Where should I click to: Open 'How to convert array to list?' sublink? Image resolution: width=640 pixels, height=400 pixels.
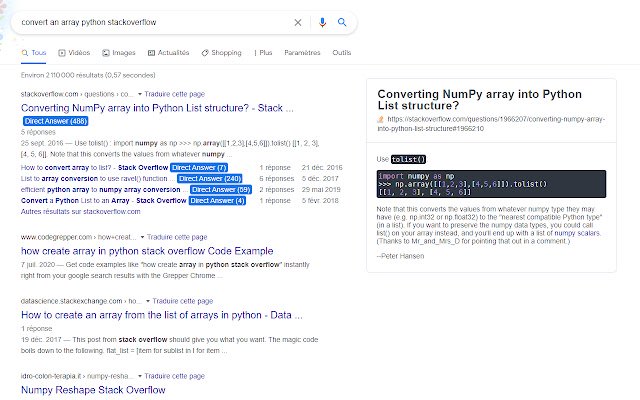click(x=94, y=168)
